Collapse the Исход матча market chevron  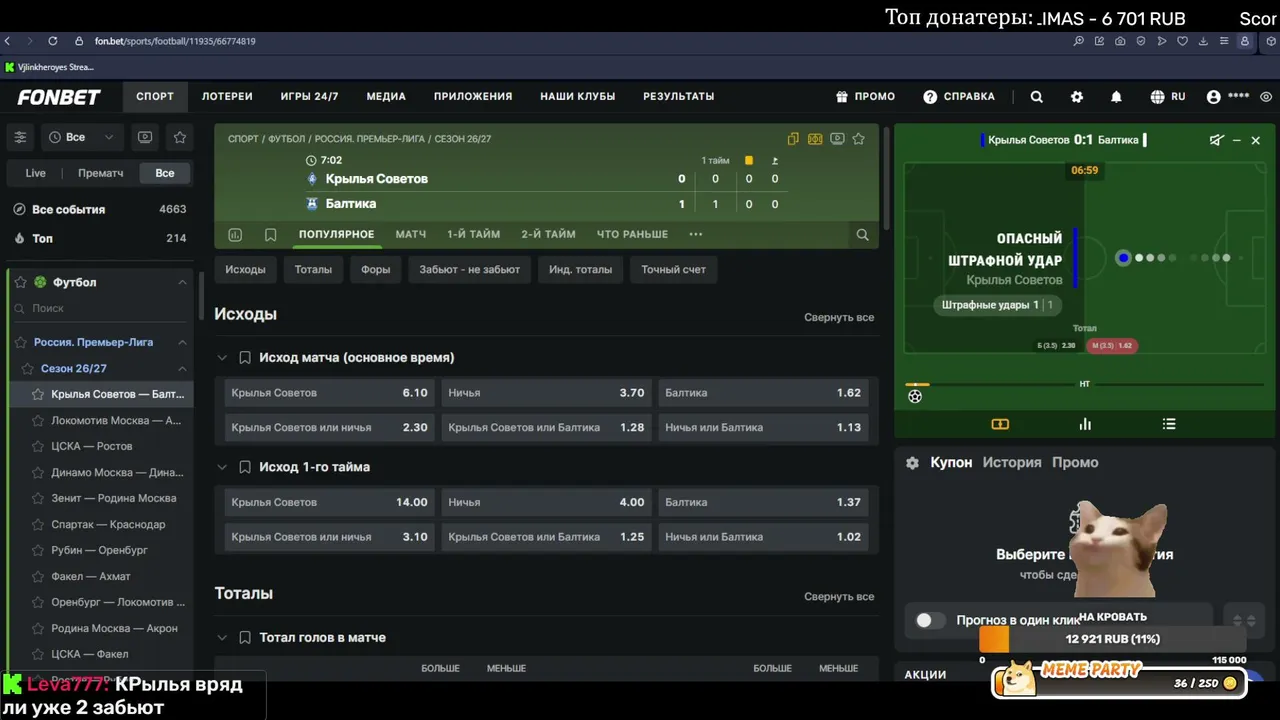[222, 357]
